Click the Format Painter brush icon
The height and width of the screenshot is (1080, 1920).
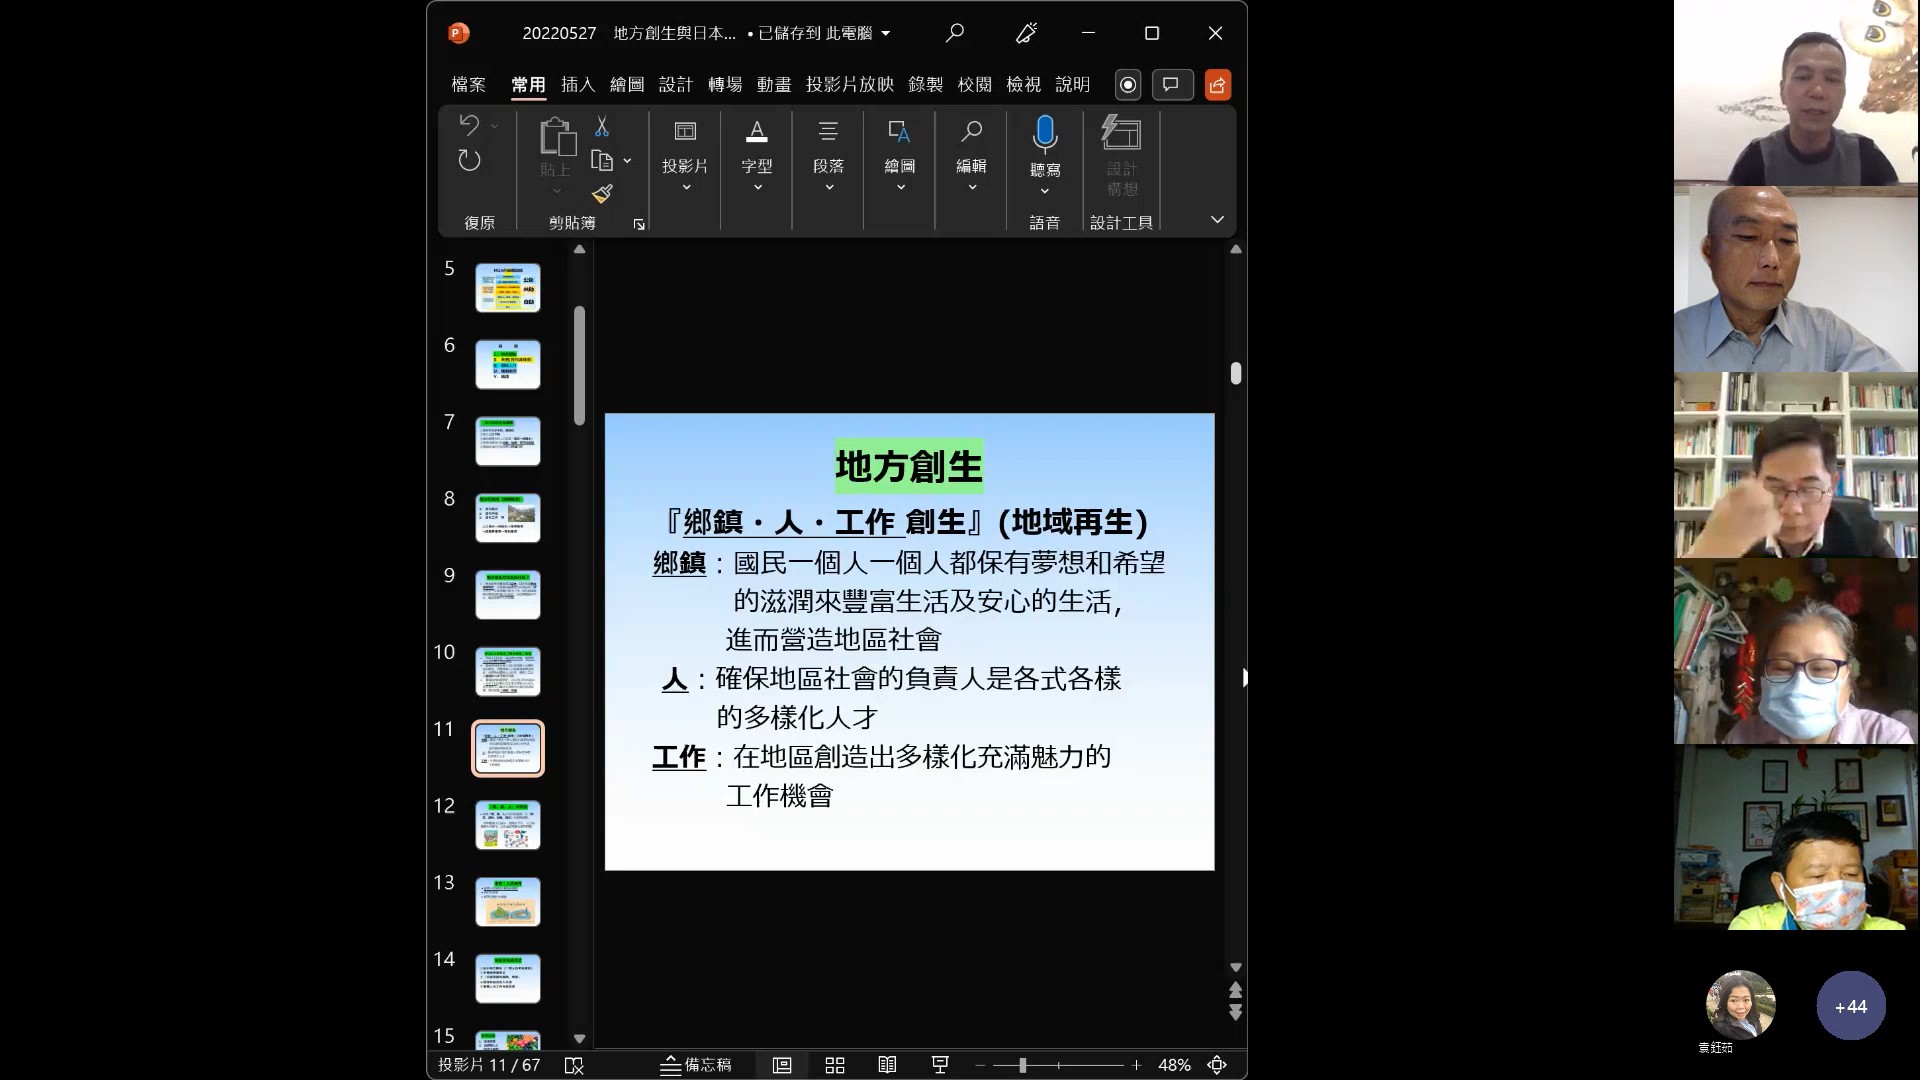602,194
